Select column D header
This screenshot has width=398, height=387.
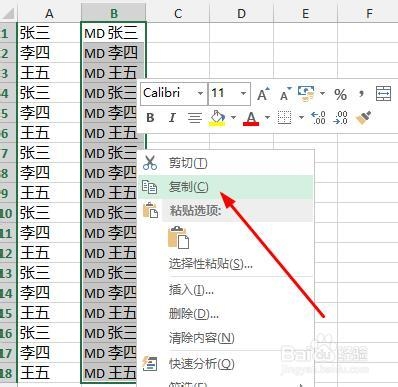pyautogui.click(x=241, y=13)
